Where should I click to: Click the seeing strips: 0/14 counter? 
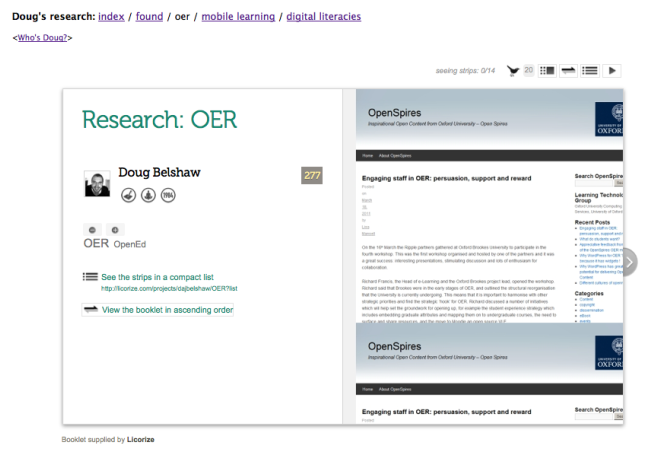click(465, 71)
